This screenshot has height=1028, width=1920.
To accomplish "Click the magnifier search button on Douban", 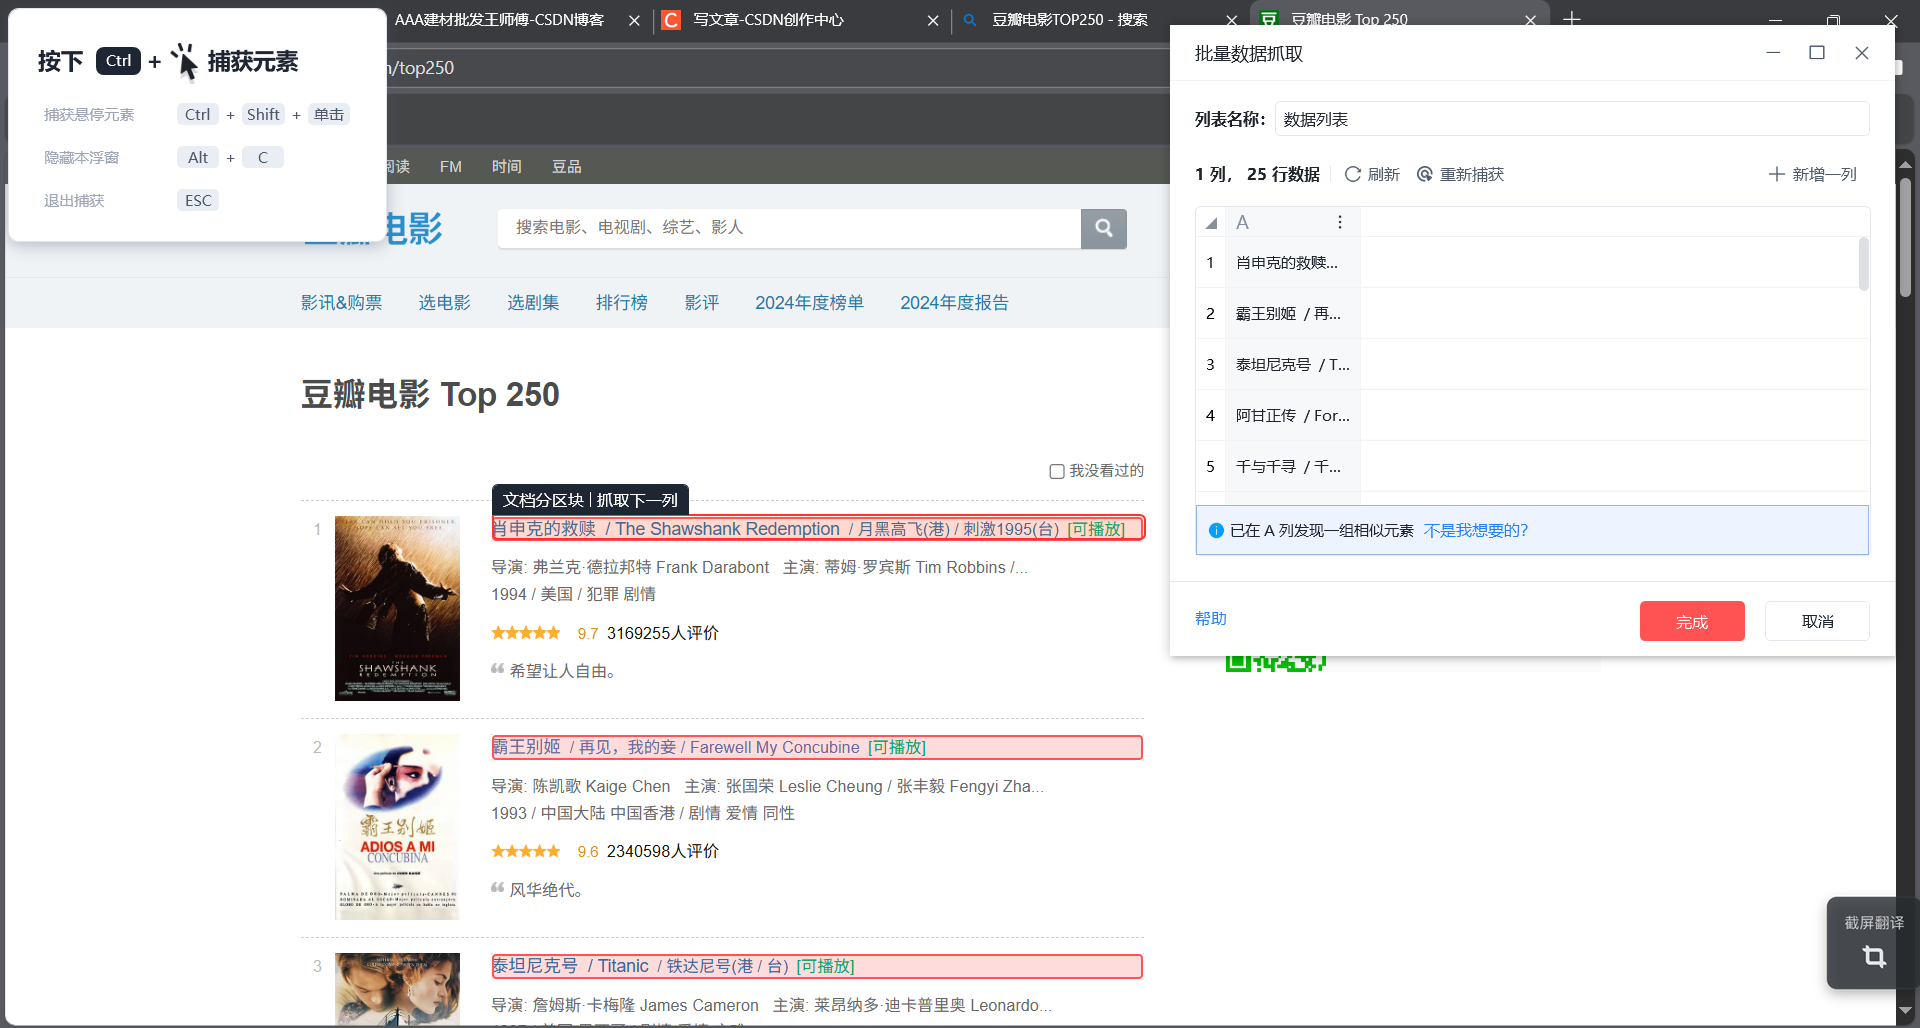I will click(x=1103, y=228).
